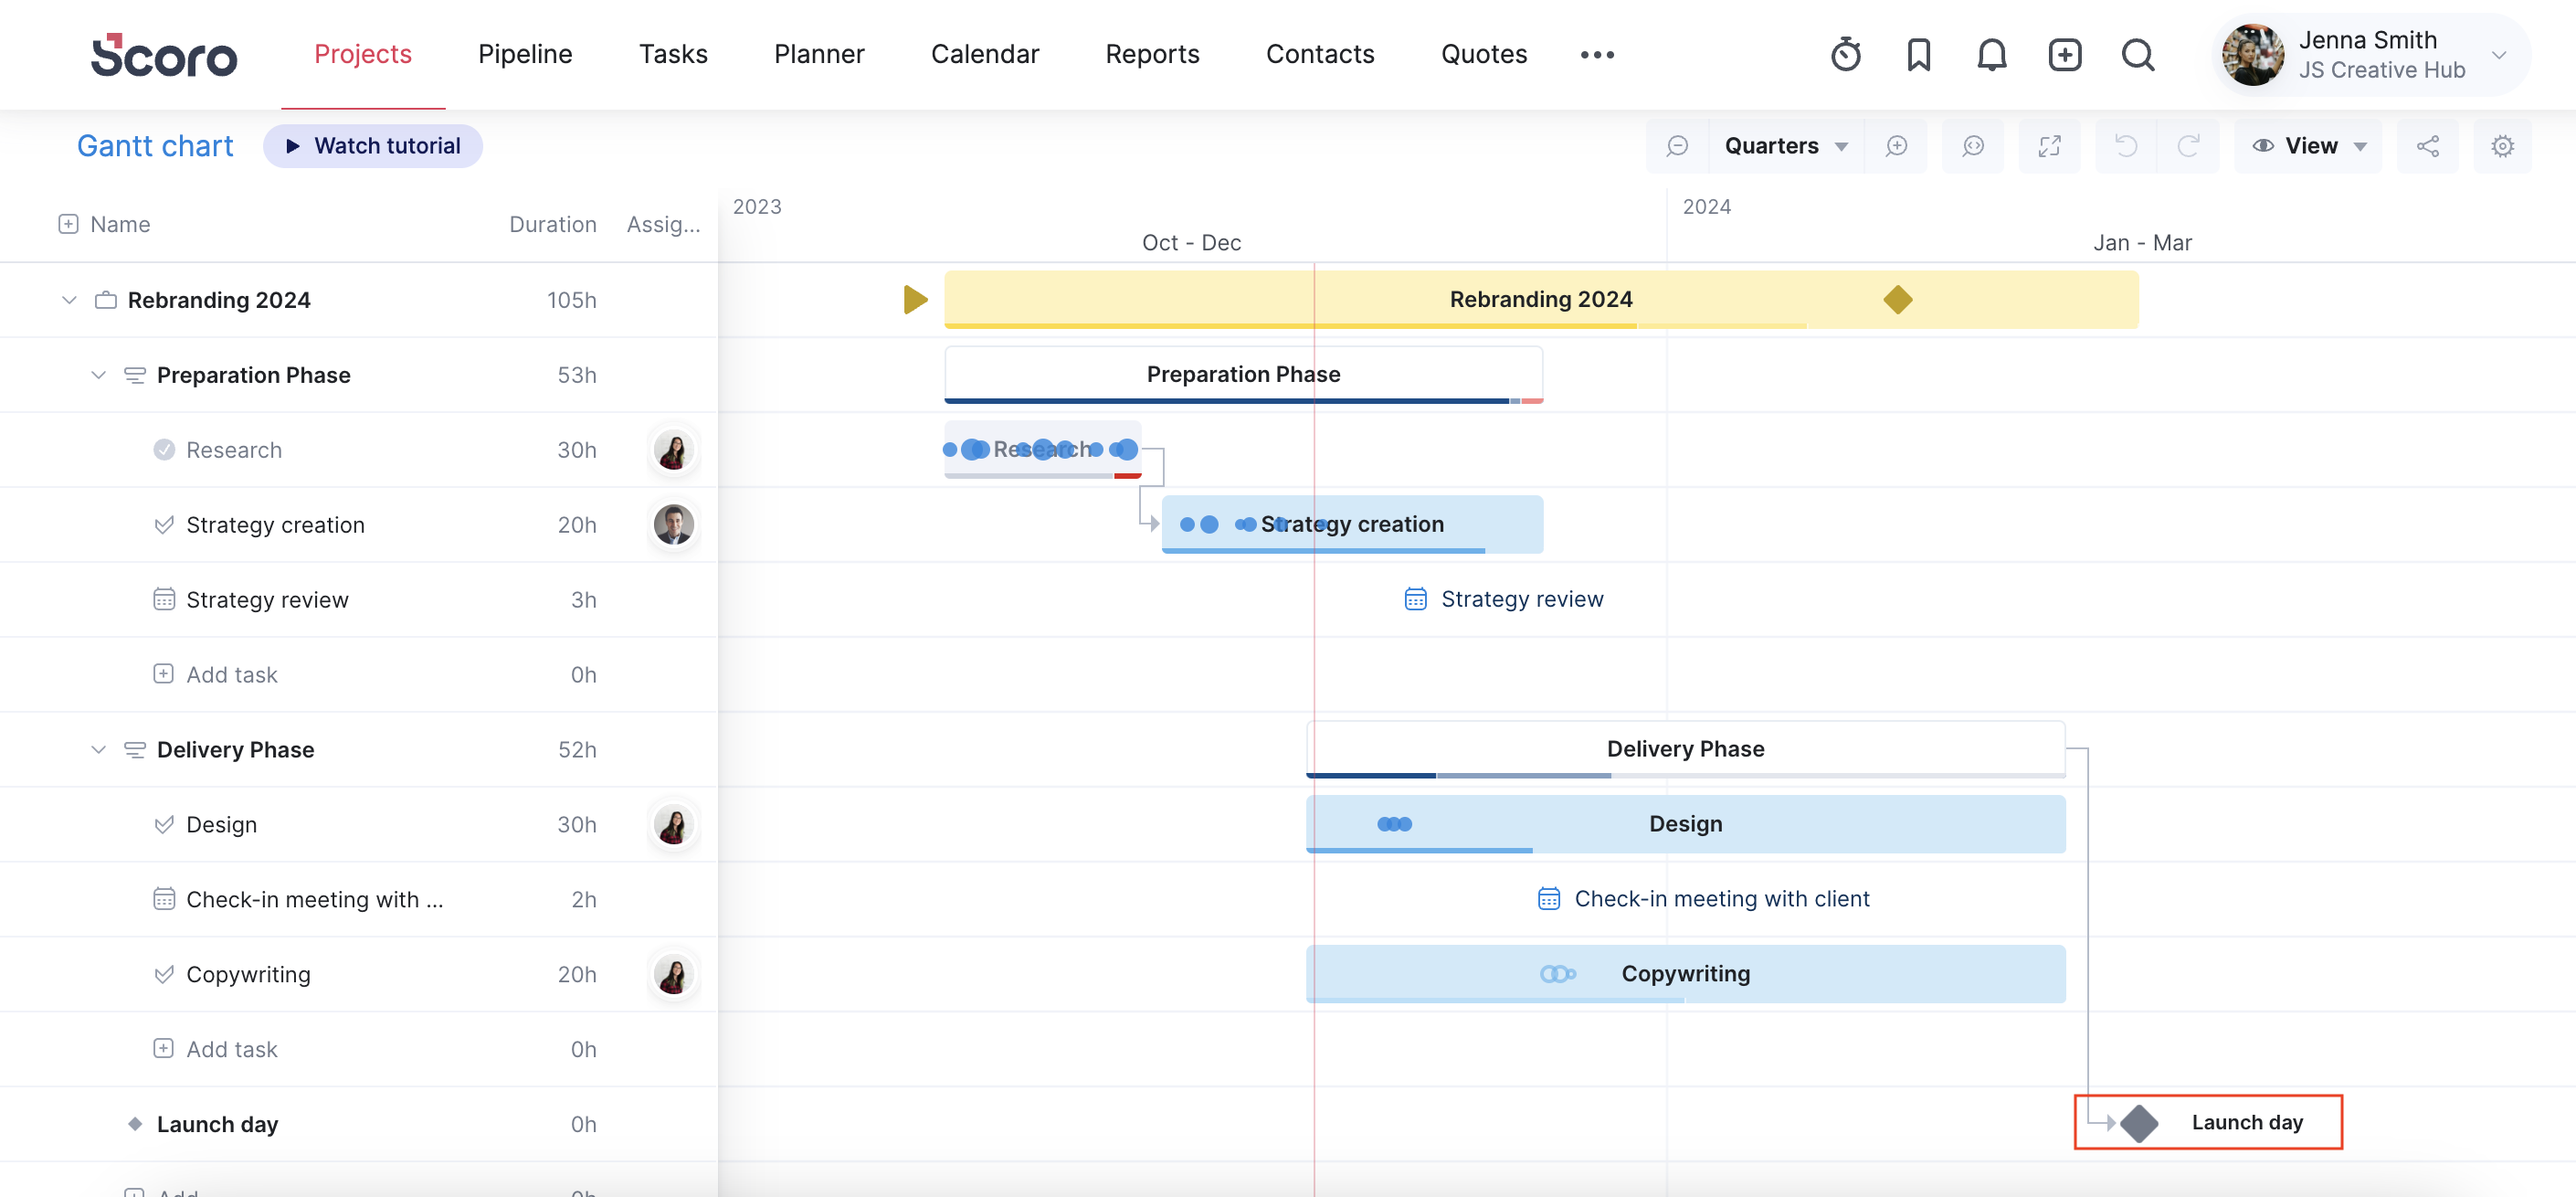Mark Design task as done
The height and width of the screenshot is (1197, 2576).
click(164, 825)
